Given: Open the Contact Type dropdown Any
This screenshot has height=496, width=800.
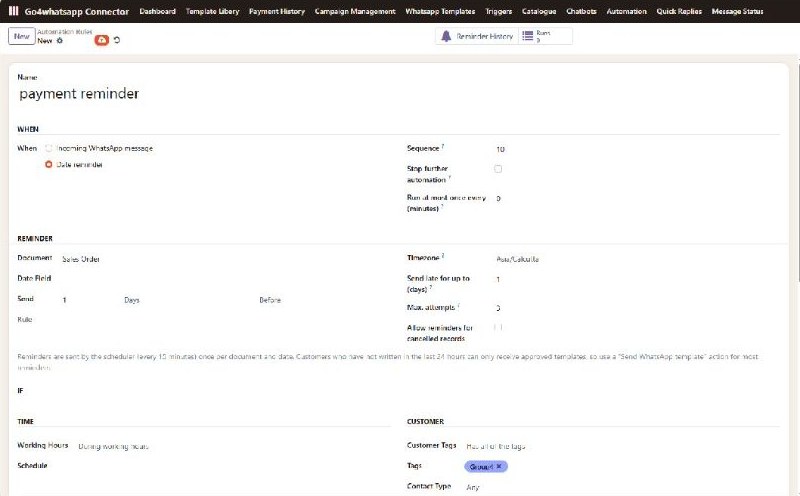Looking at the screenshot, I should tap(622, 487).
